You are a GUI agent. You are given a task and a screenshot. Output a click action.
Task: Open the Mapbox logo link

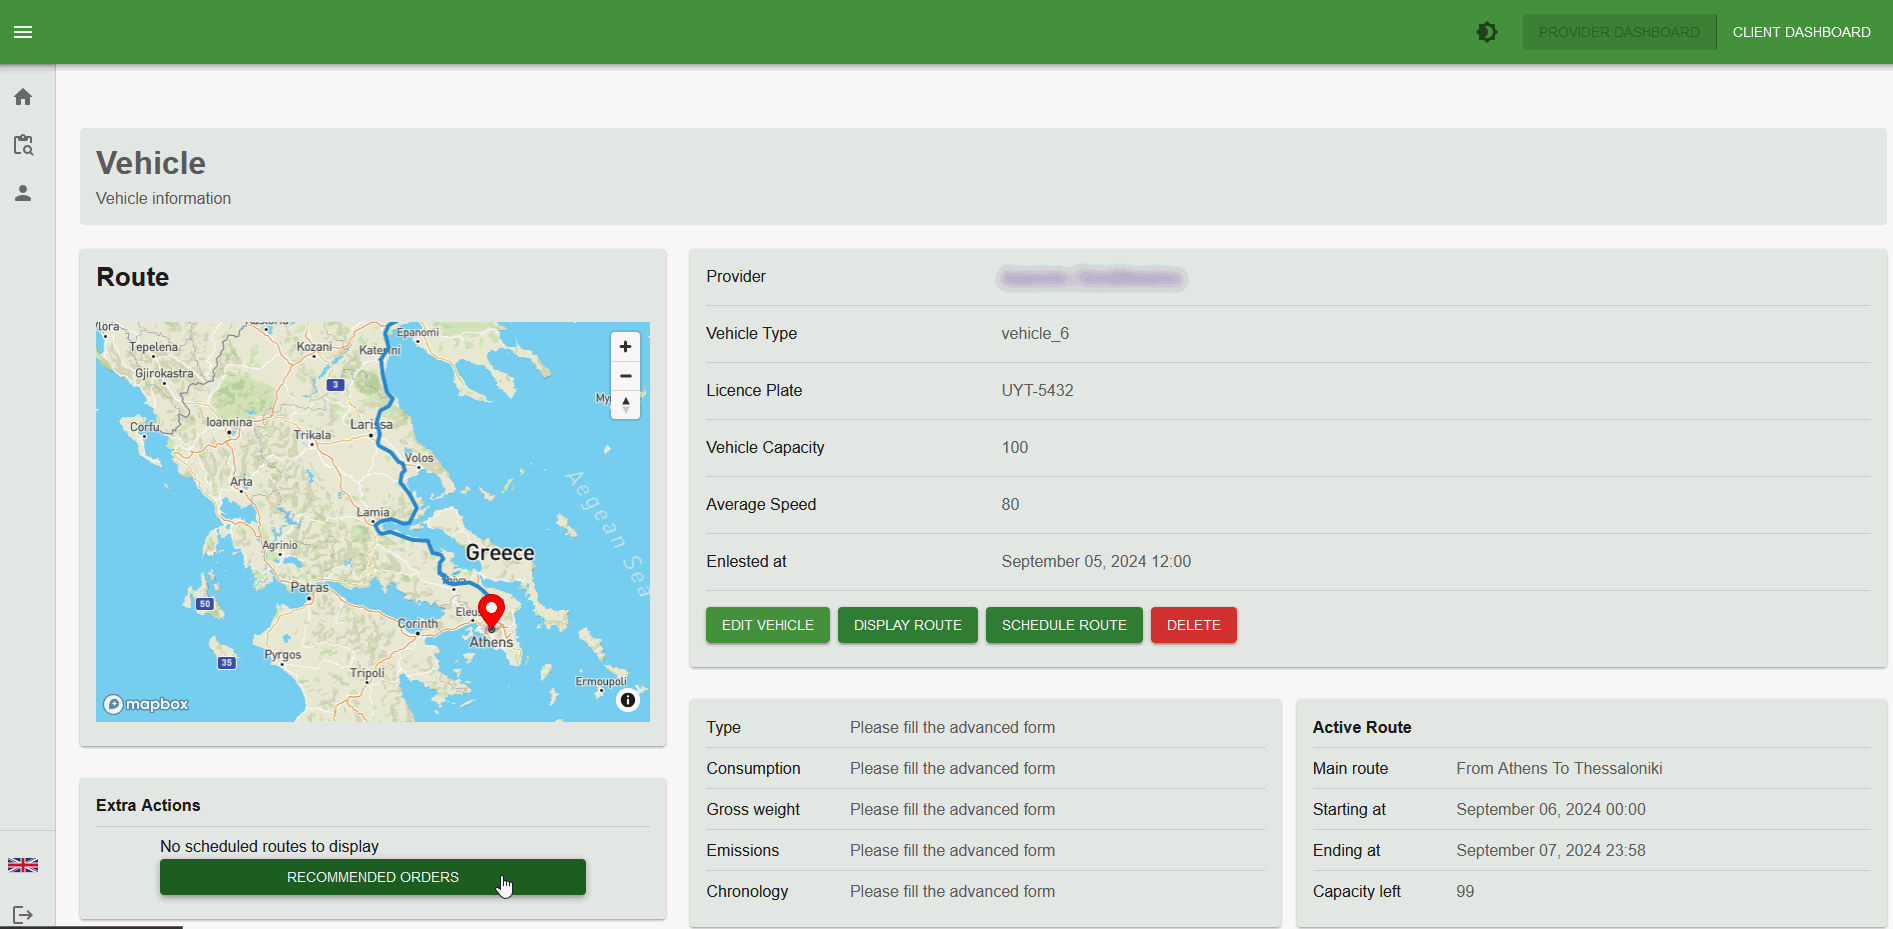pyautogui.click(x=146, y=704)
